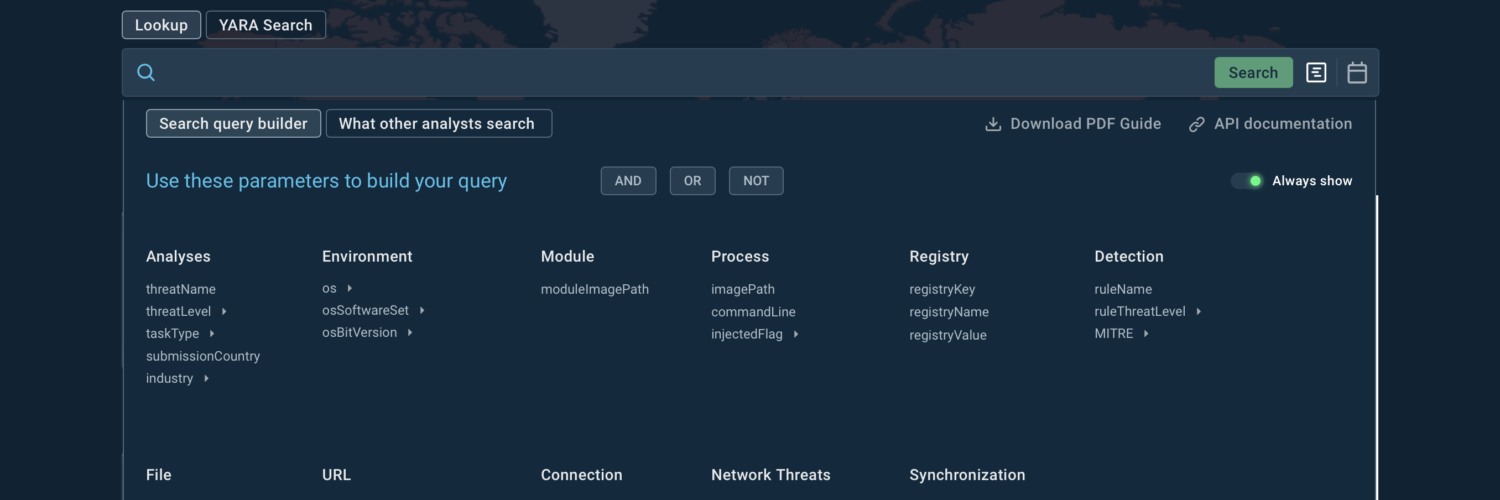Image resolution: width=1500 pixels, height=500 pixels.
Task: Expand the osSoftwareSet parameter arrow
Action: click(x=422, y=311)
